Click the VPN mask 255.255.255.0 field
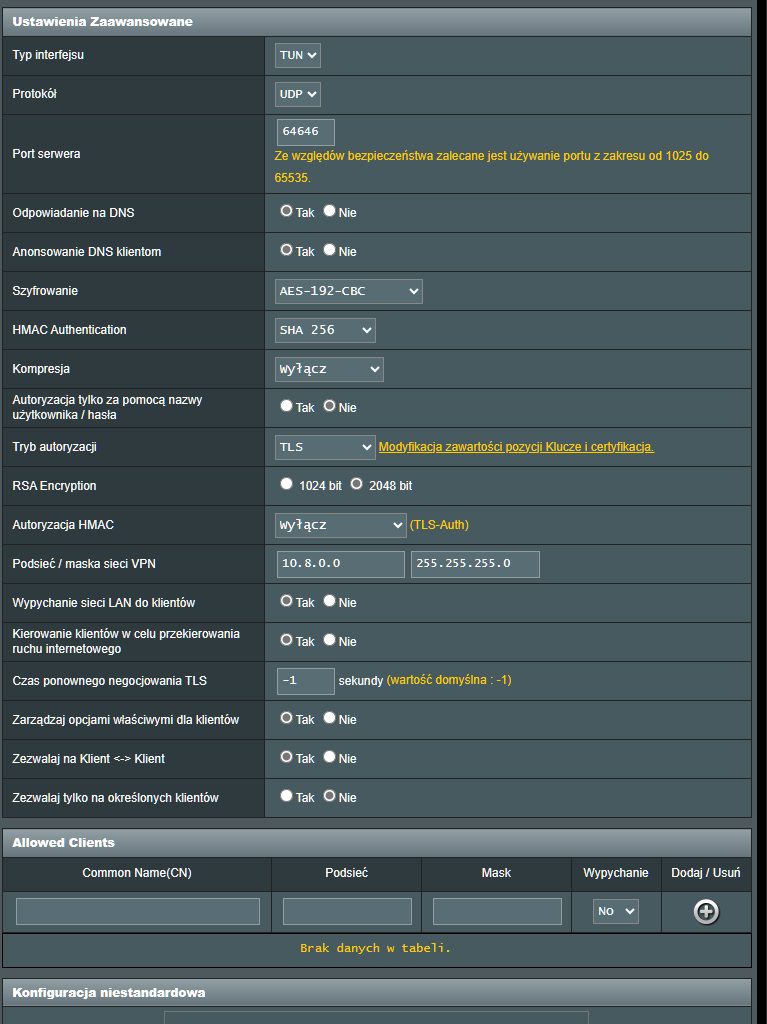 (x=475, y=564)
